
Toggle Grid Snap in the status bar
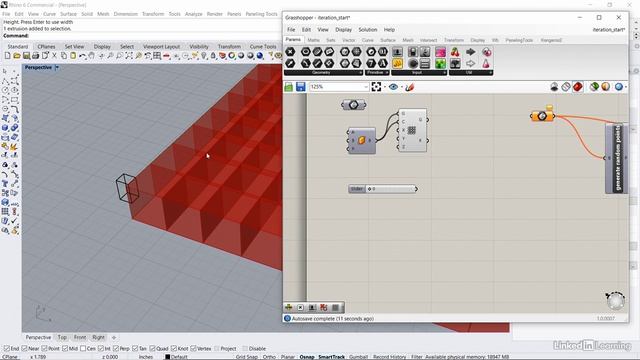click(247, 357)
